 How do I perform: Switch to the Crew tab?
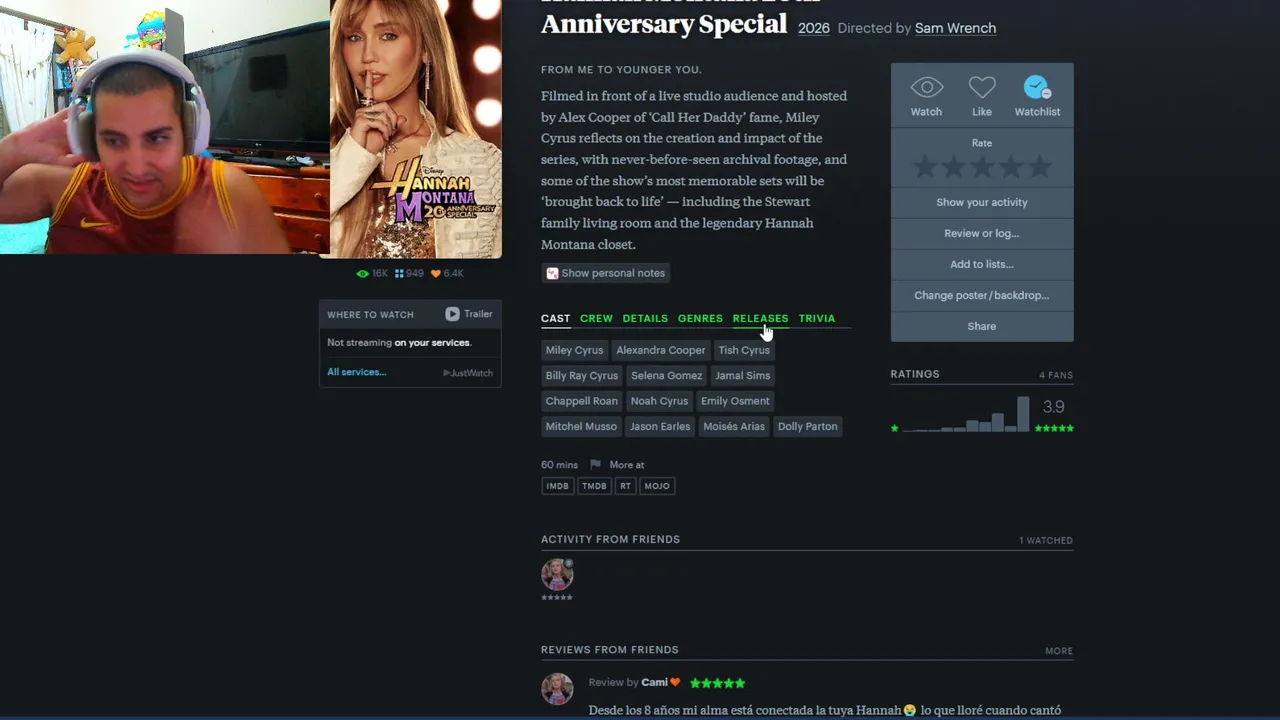[596, 318]
